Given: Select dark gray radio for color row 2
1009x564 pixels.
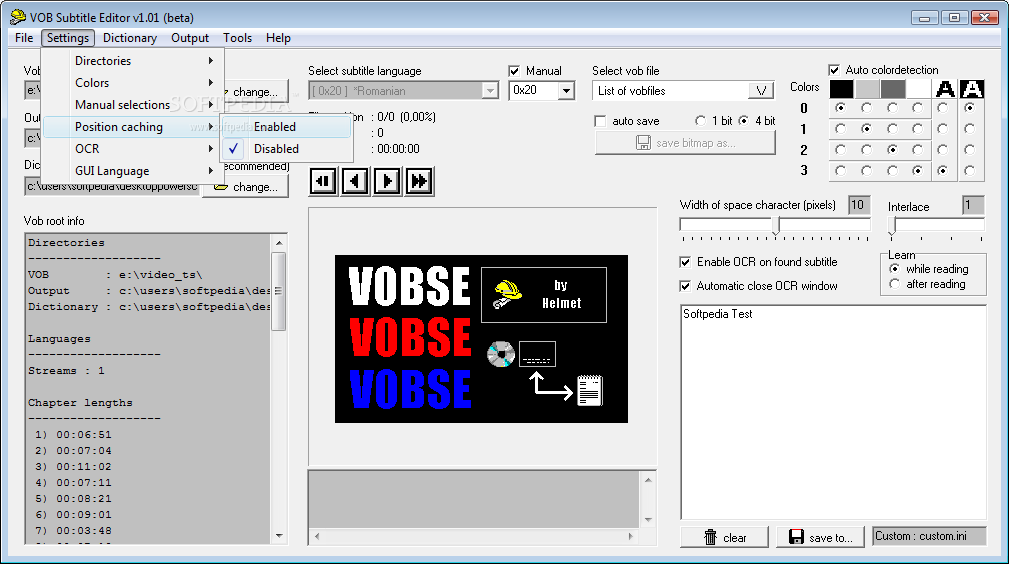Looking at the screenshot, I should [892, 149].
